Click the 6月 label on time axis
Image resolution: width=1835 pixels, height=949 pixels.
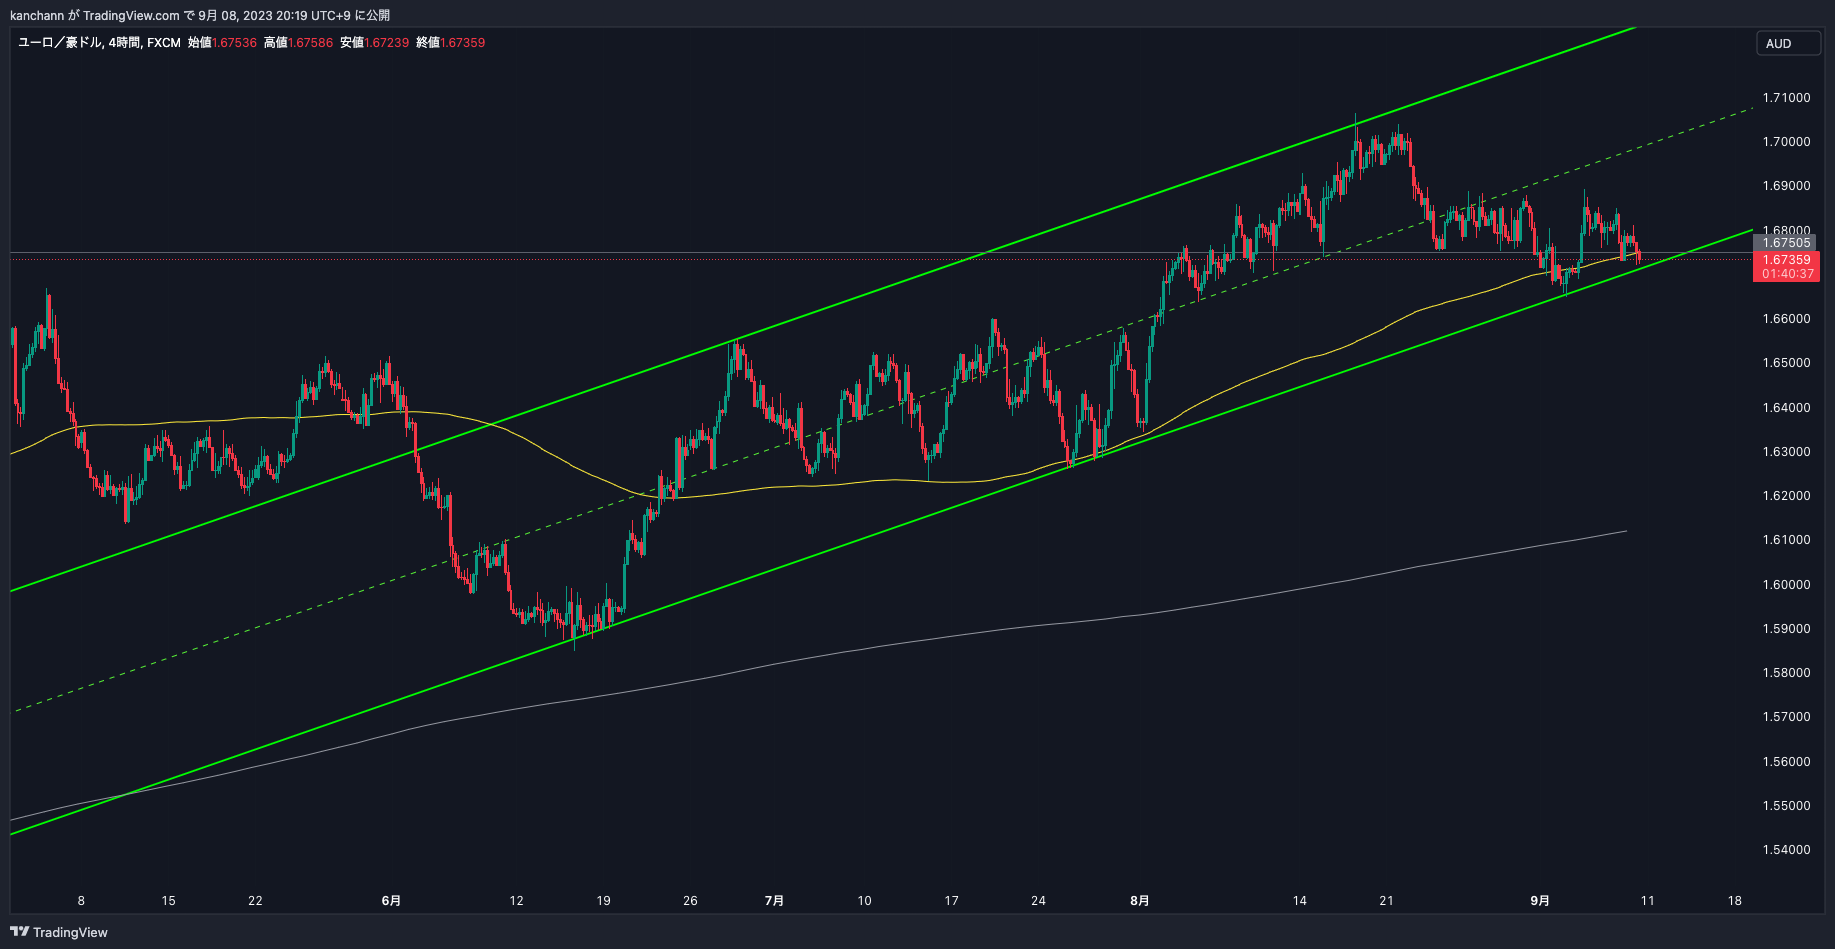[391, 900]
